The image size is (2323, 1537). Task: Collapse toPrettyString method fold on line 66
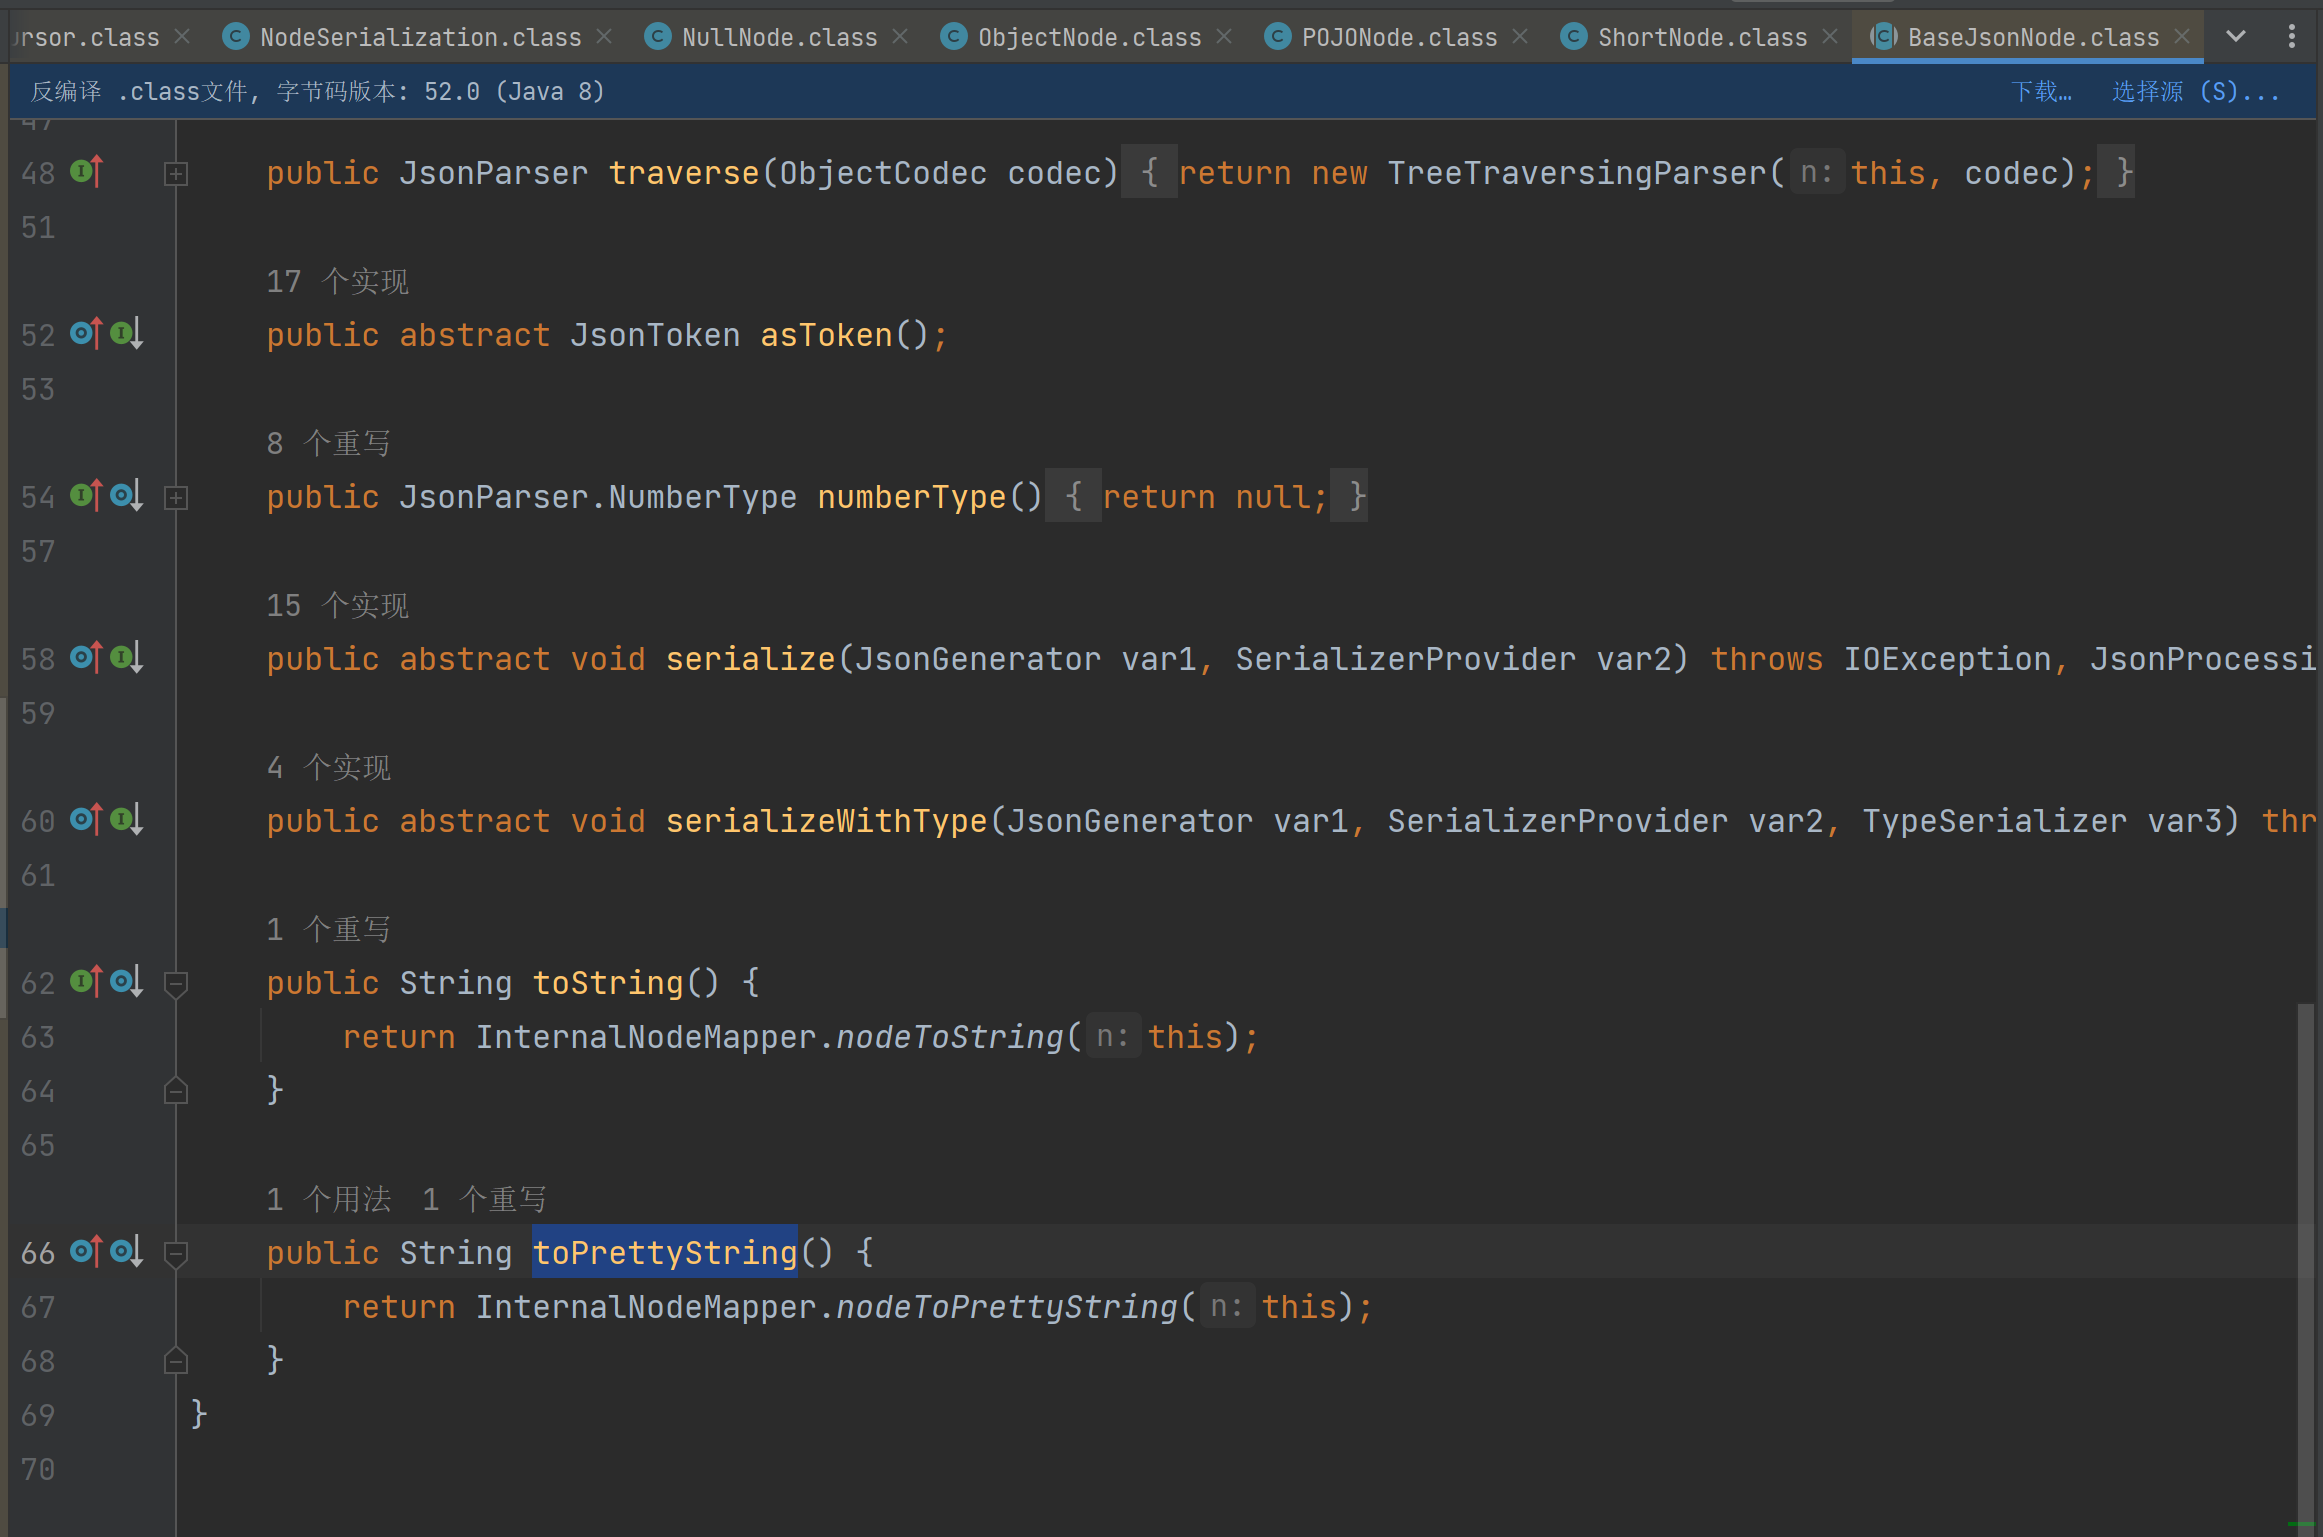[176, 1254]
